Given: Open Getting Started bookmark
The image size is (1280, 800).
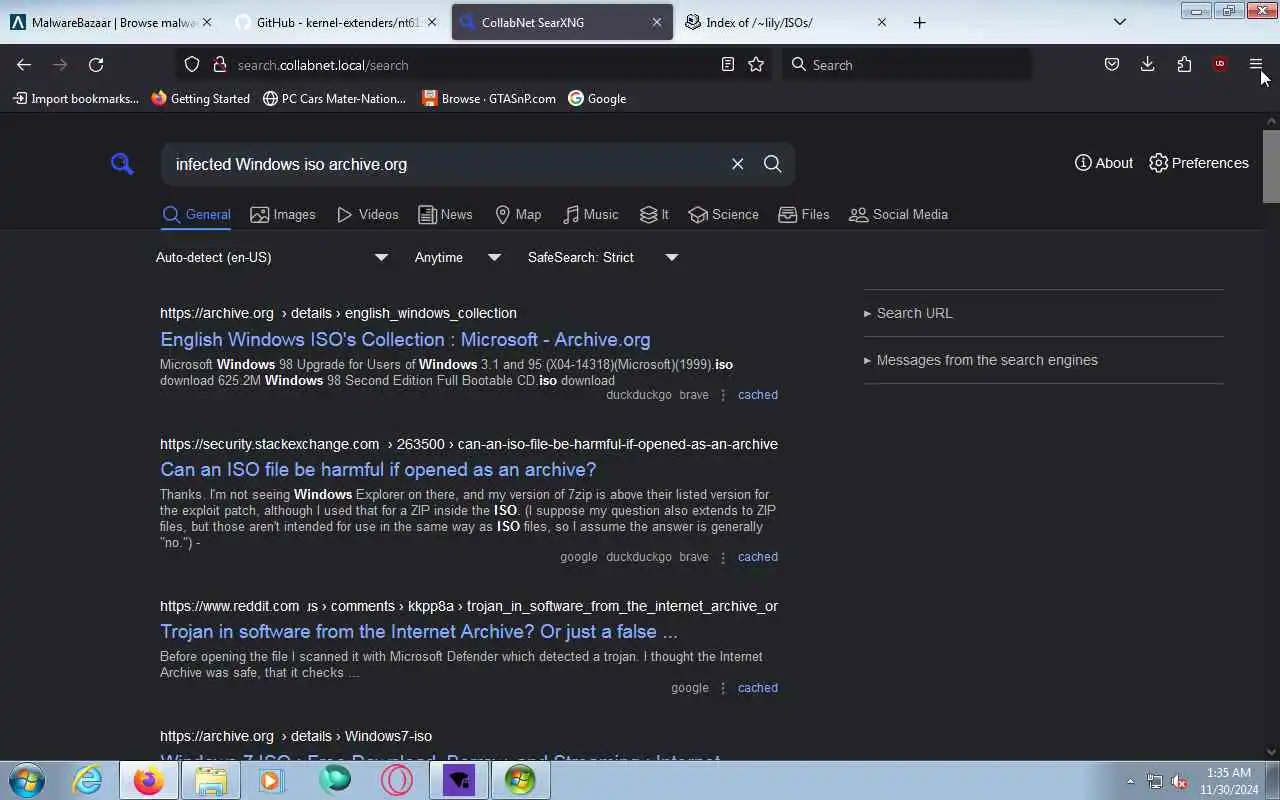Looking at the screenshot, I should (200, 98).
